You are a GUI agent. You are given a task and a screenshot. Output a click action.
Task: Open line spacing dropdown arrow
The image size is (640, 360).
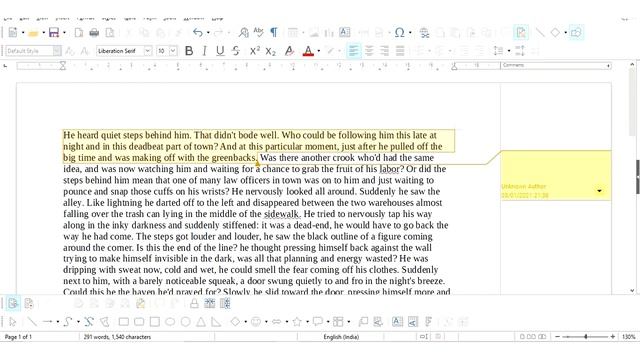pos(509,51)
